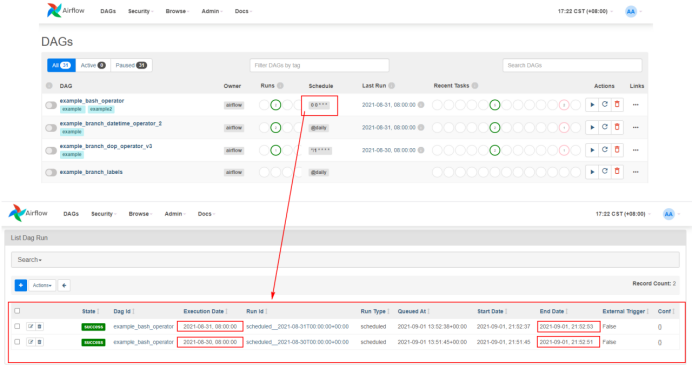Edit the 2021-08-30 dag run record
This screenshot has height=369, width=692.
30,342
